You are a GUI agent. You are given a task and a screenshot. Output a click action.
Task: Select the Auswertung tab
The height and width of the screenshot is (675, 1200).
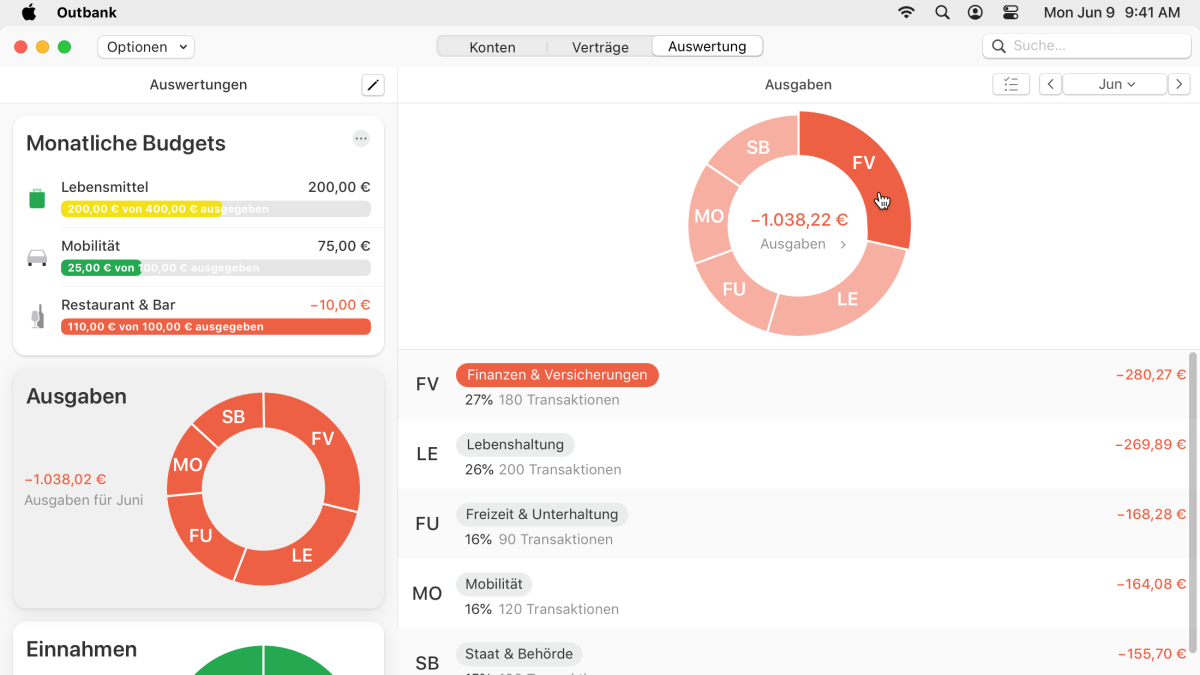[x=707, y=47]
